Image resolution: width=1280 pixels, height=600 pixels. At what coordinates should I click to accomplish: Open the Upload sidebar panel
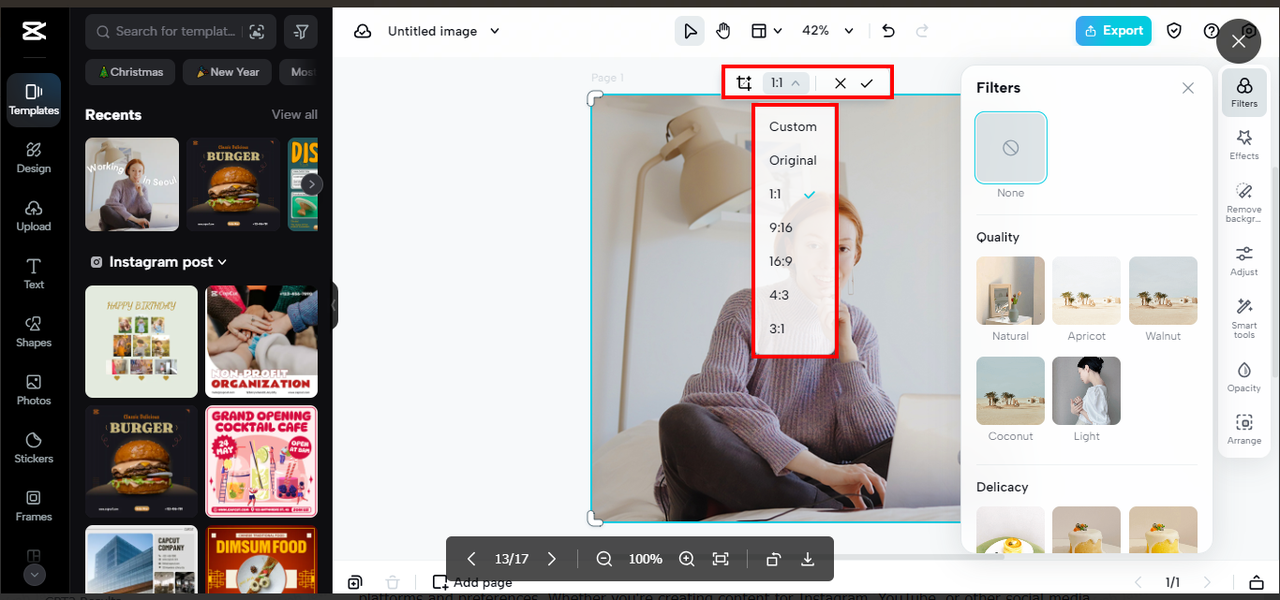pos(33,216)
